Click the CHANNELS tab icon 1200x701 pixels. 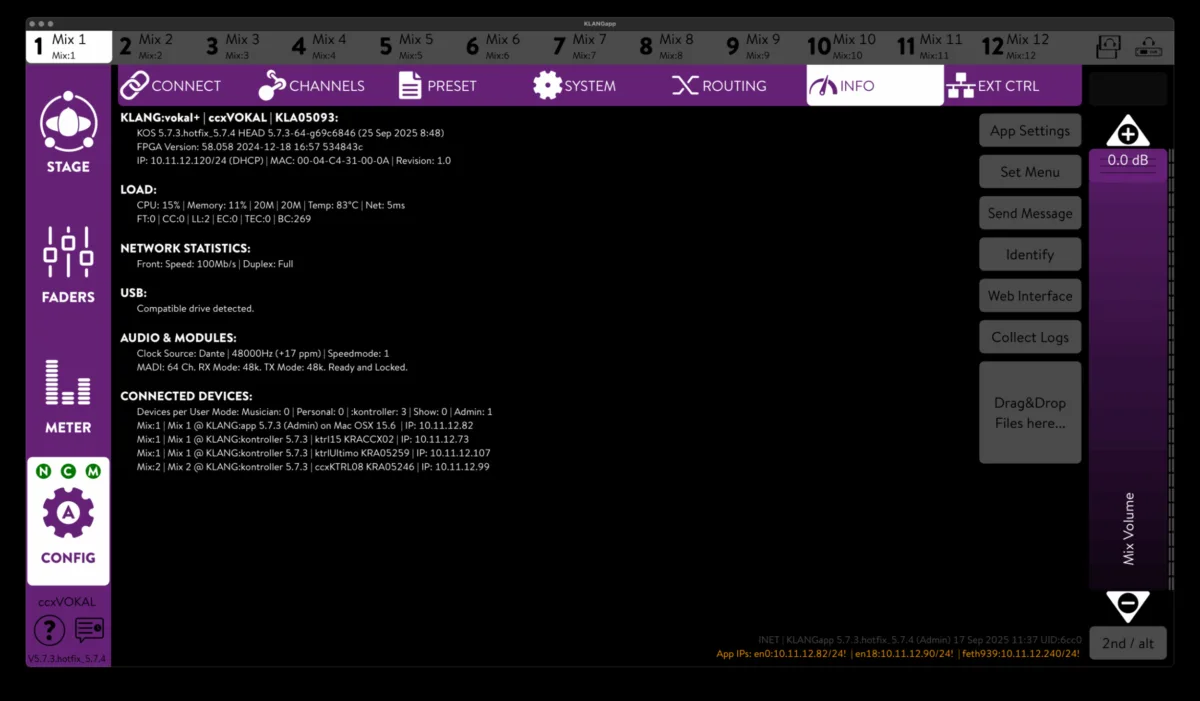click(272, 85)
